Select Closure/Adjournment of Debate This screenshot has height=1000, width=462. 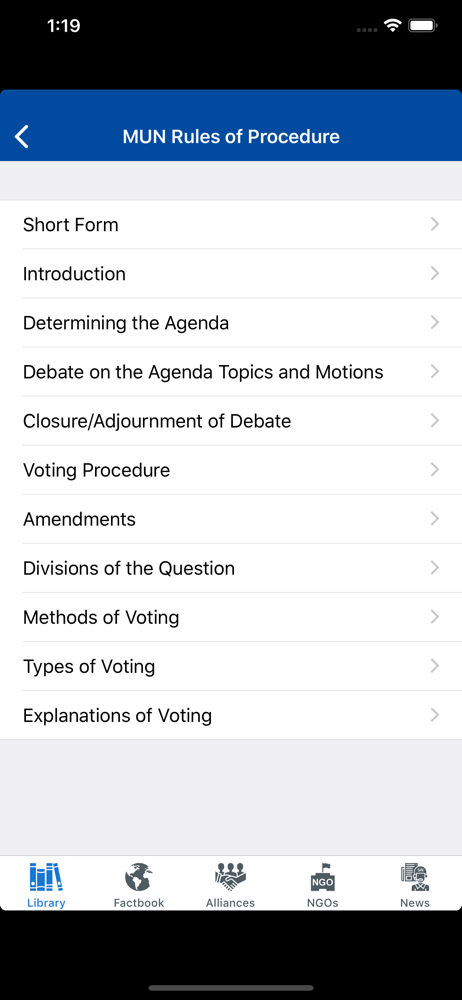(231, 421)
